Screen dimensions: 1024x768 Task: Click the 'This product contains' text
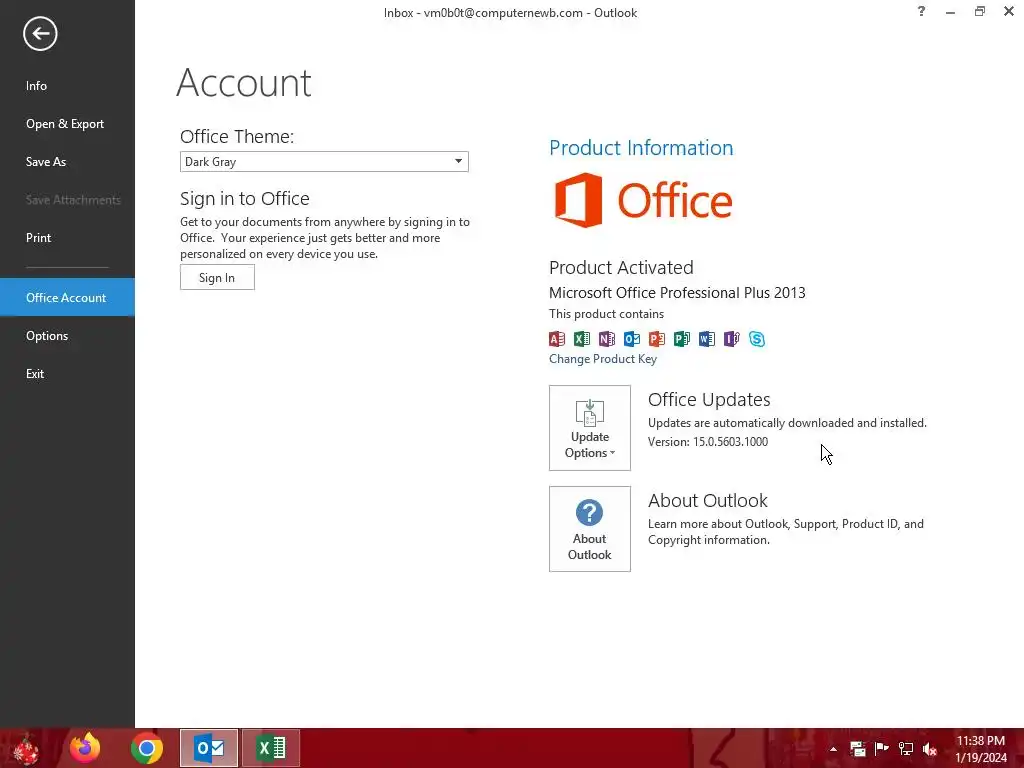coord(607,314)
